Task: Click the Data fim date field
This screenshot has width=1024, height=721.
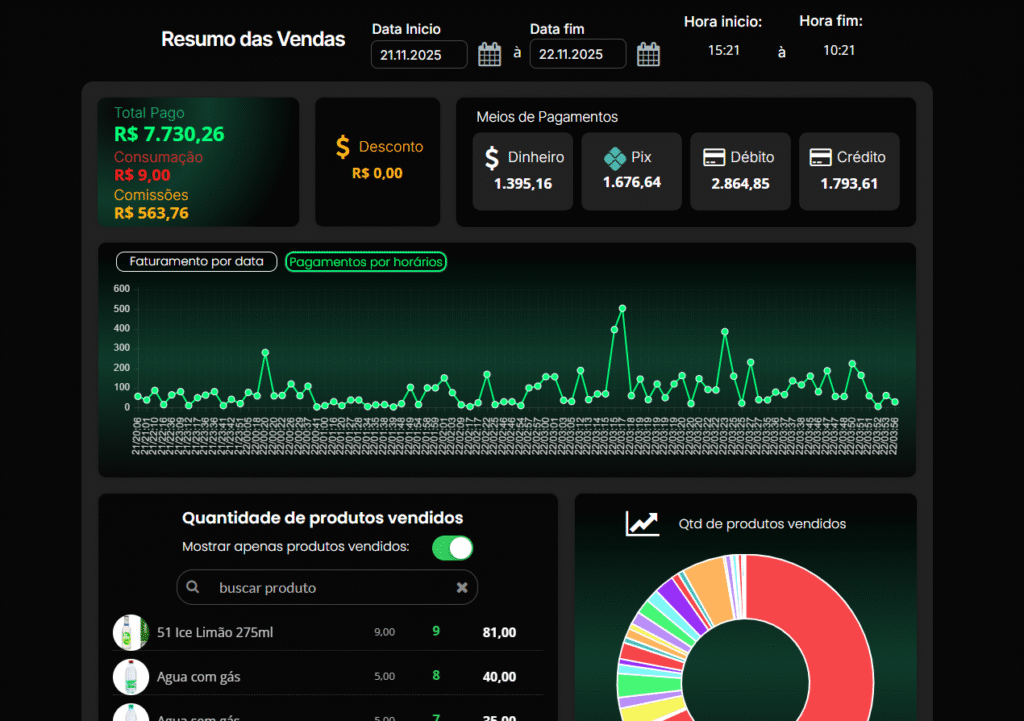Action: point(577,54)
